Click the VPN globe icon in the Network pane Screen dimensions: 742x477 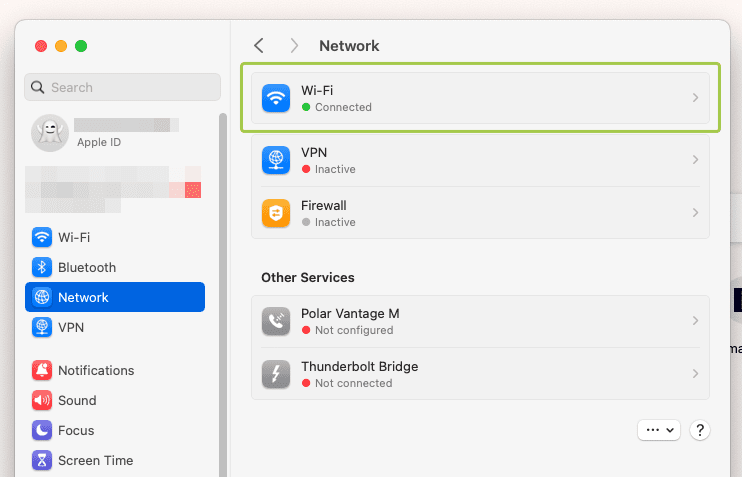pos(276,160)
